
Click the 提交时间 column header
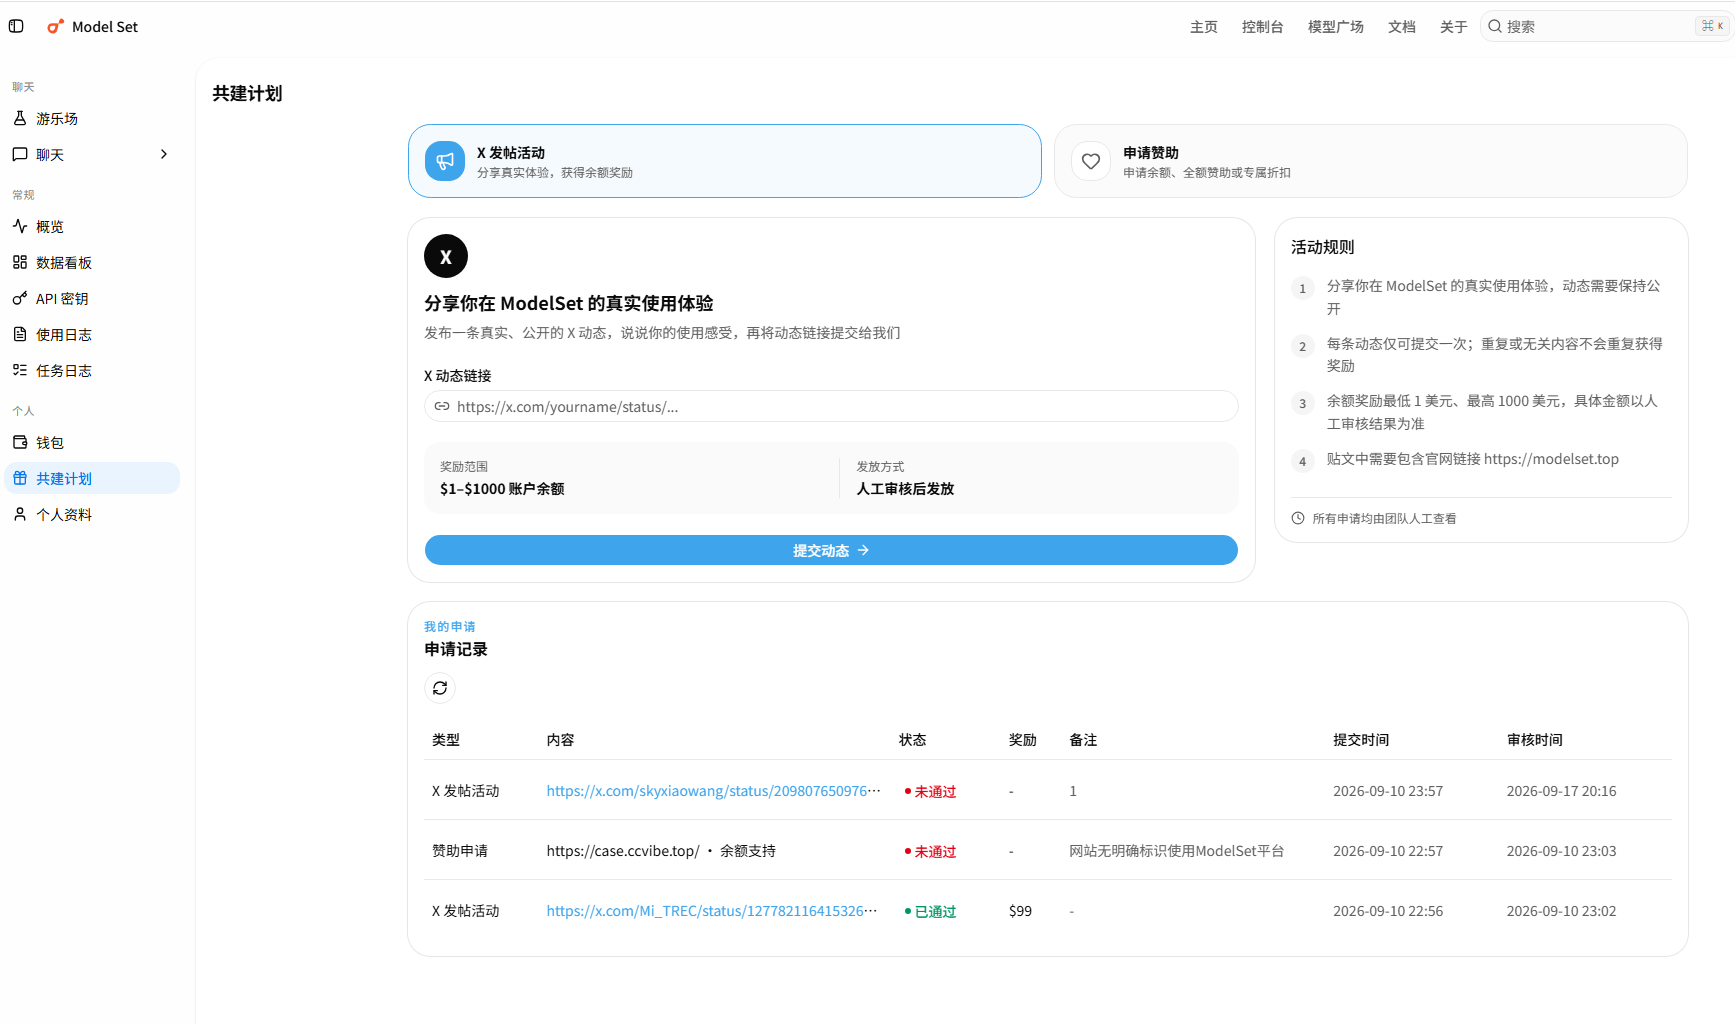tap(1361, 740)
